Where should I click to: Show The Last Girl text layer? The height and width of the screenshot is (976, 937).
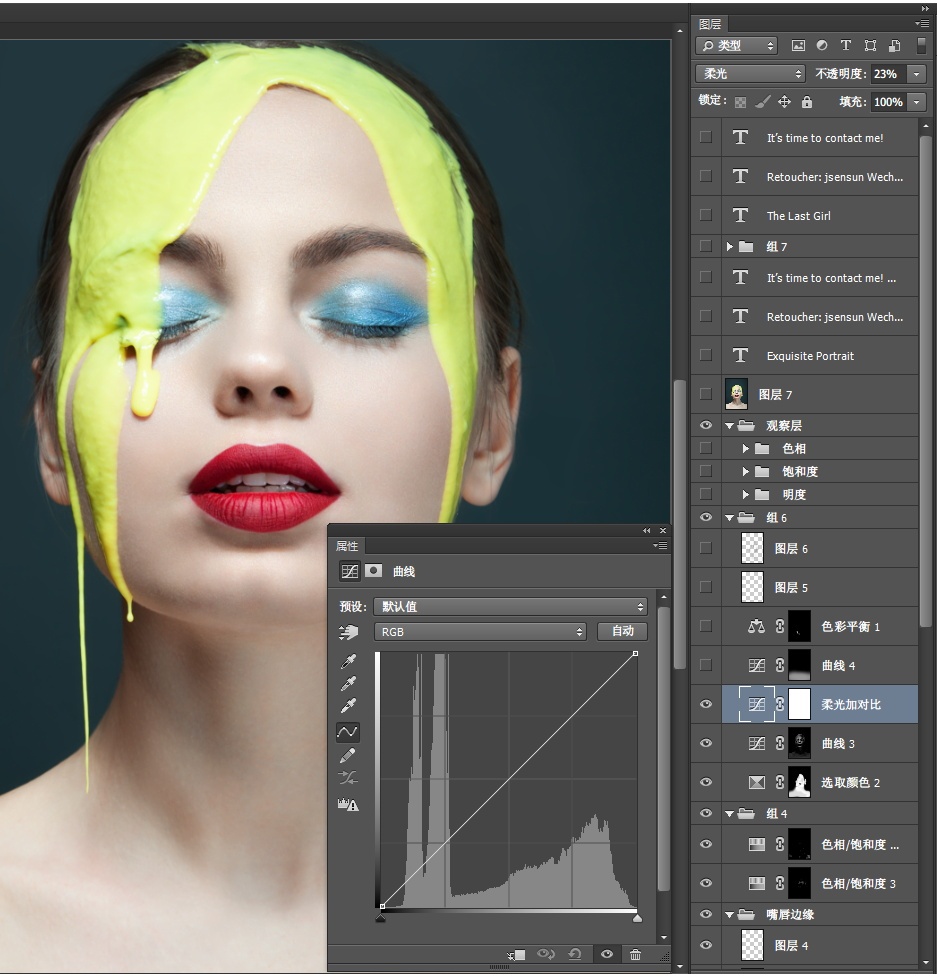pos(705,215)
